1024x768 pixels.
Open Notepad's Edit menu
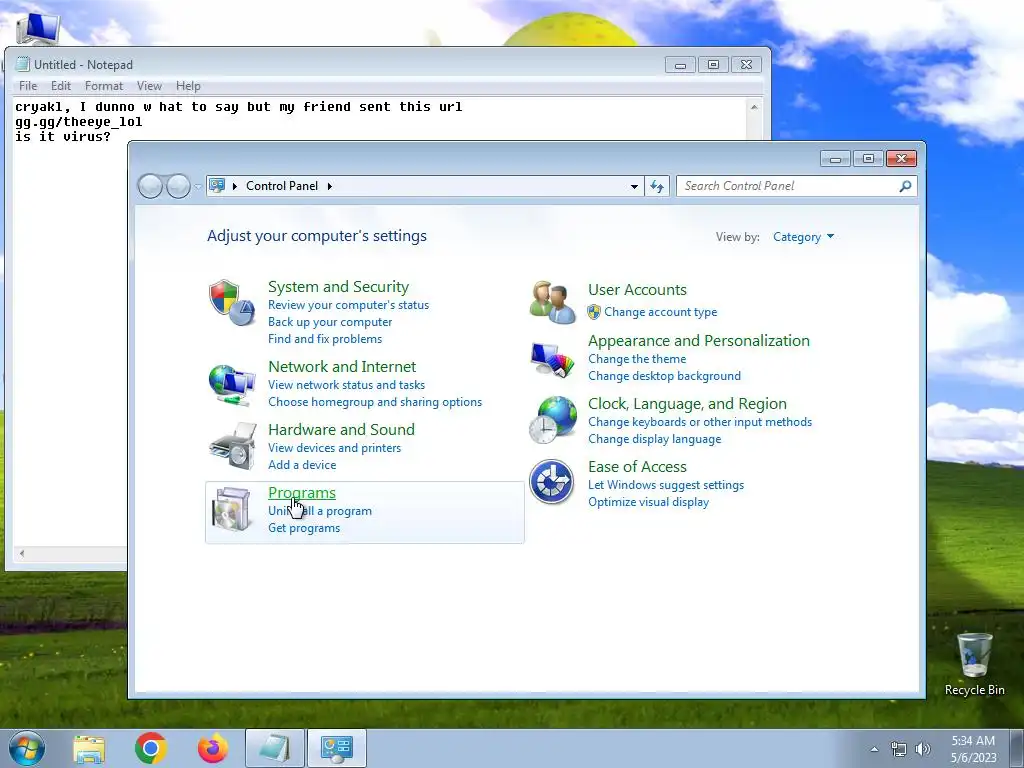[61, 86]
